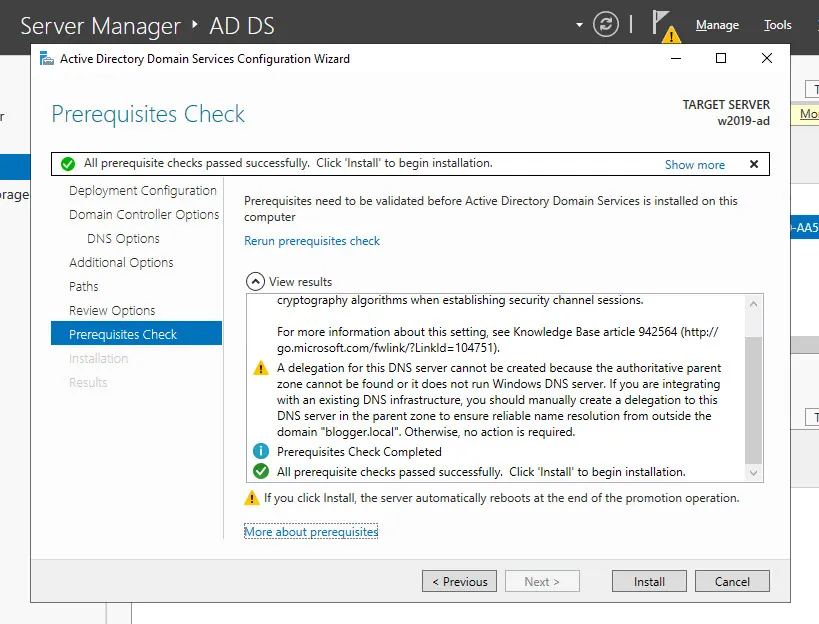819x624 pixels.
Task: Go back with the Previous button
Action: pos(459,581)
